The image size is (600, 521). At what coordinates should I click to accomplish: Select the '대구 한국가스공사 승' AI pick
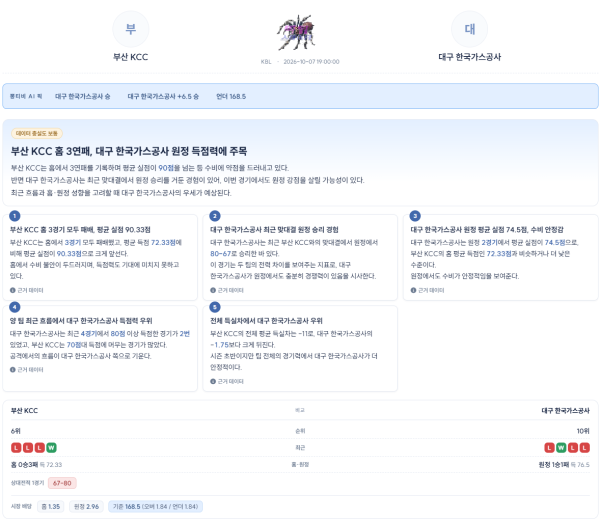point(83,96)
